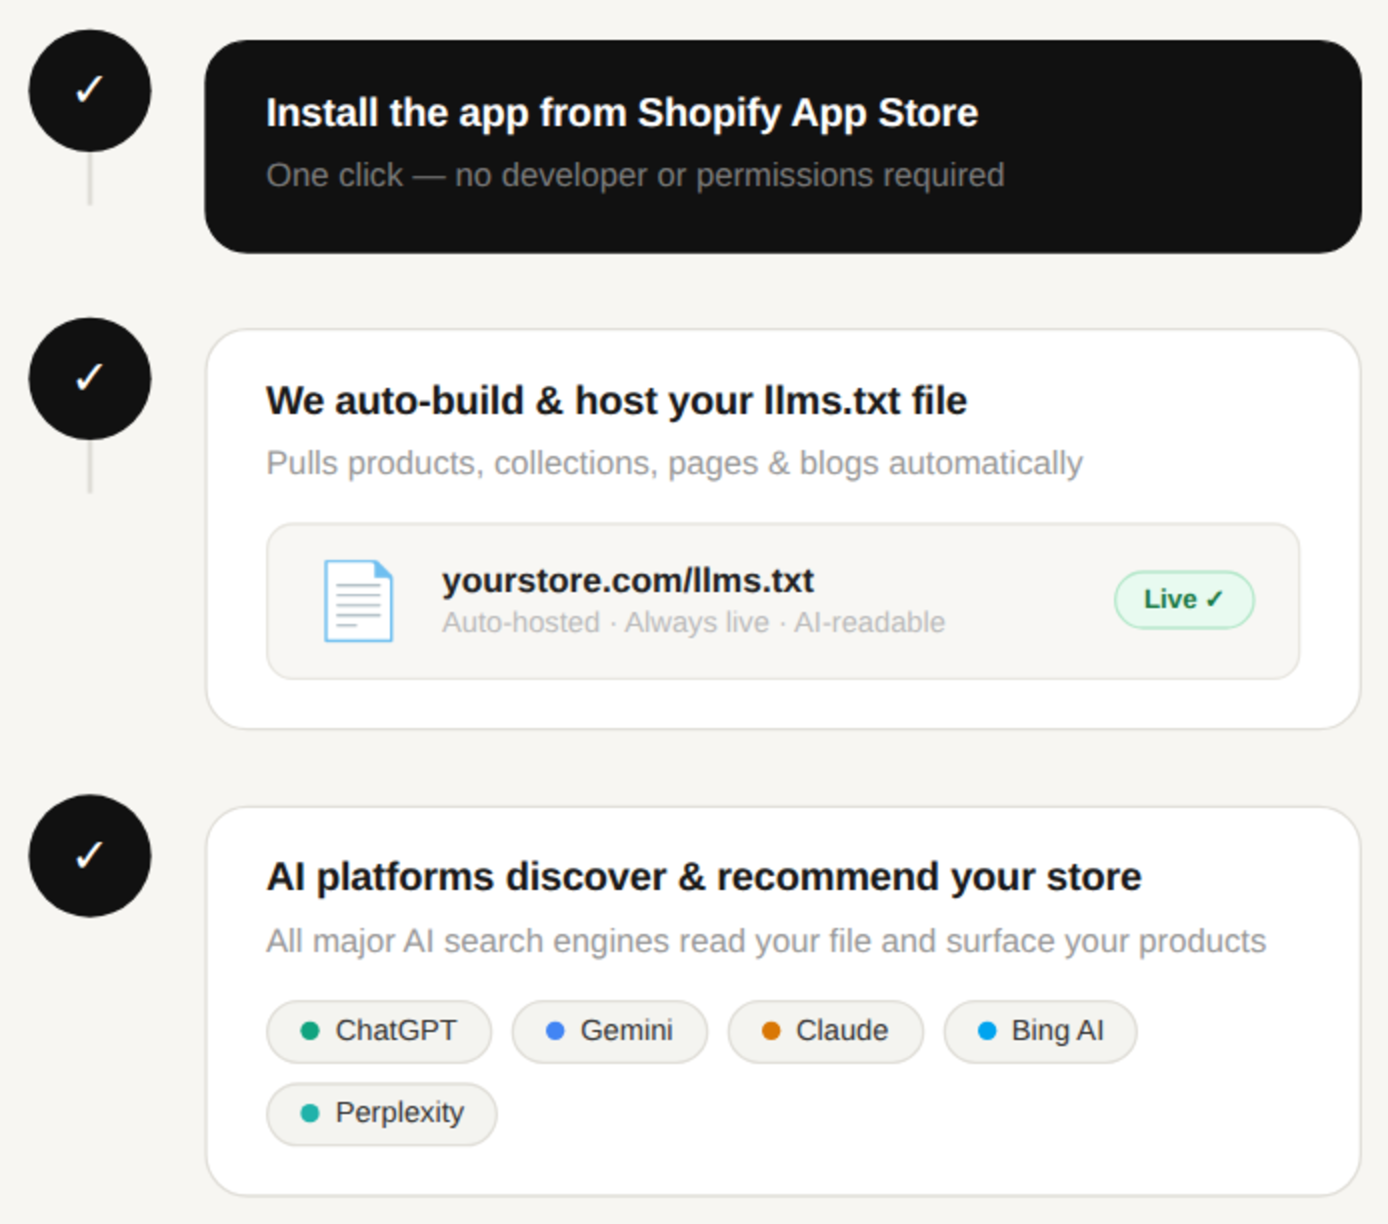
Task: Click the document file icon next to yourstore.com/llms.txt
Action: point(358,601)
